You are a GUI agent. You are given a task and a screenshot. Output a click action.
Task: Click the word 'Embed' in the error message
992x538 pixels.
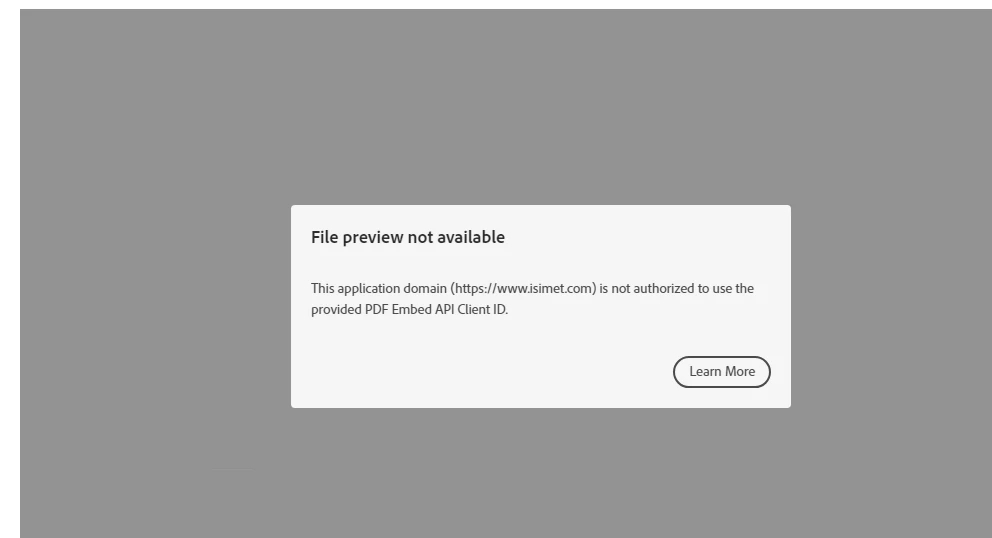click(411, 310)
